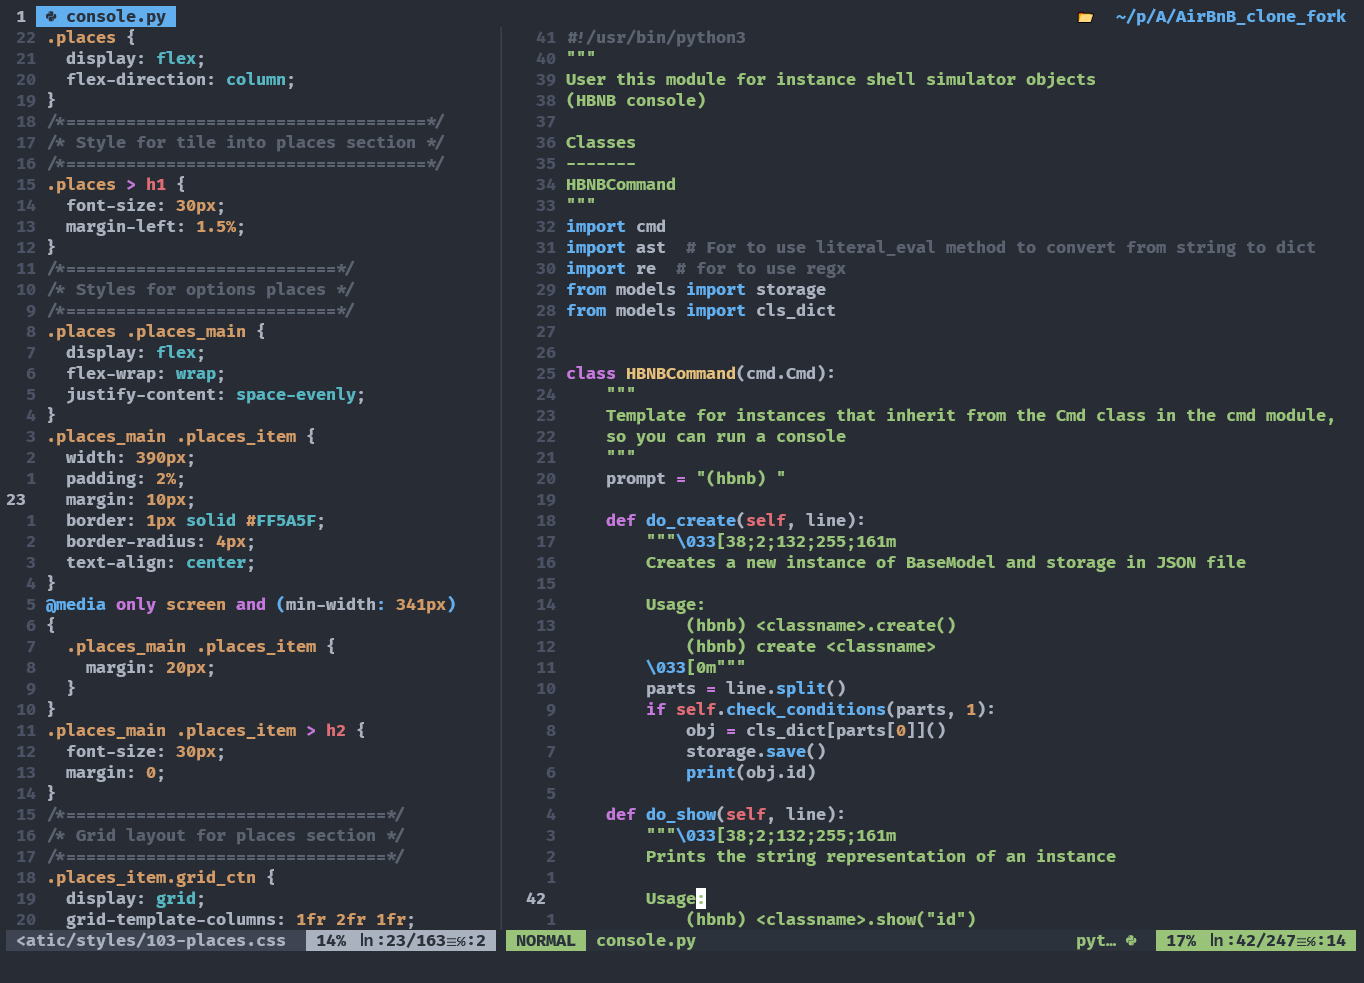Click the 'def do_show(self, line):' definition
1364x983 pixels.
coord(726,815)
